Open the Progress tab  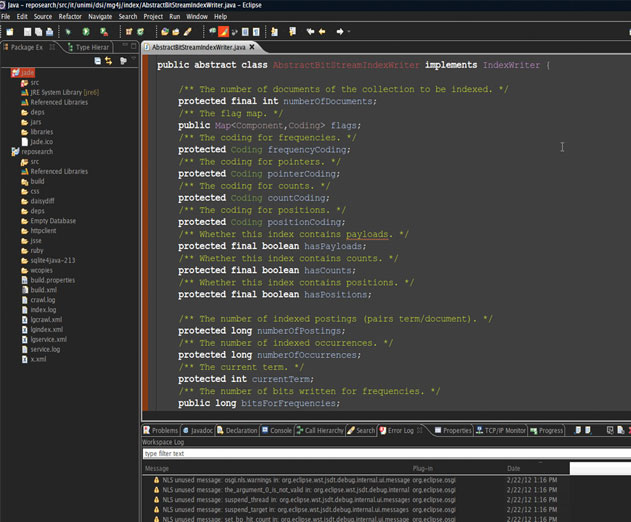(546, 430)
